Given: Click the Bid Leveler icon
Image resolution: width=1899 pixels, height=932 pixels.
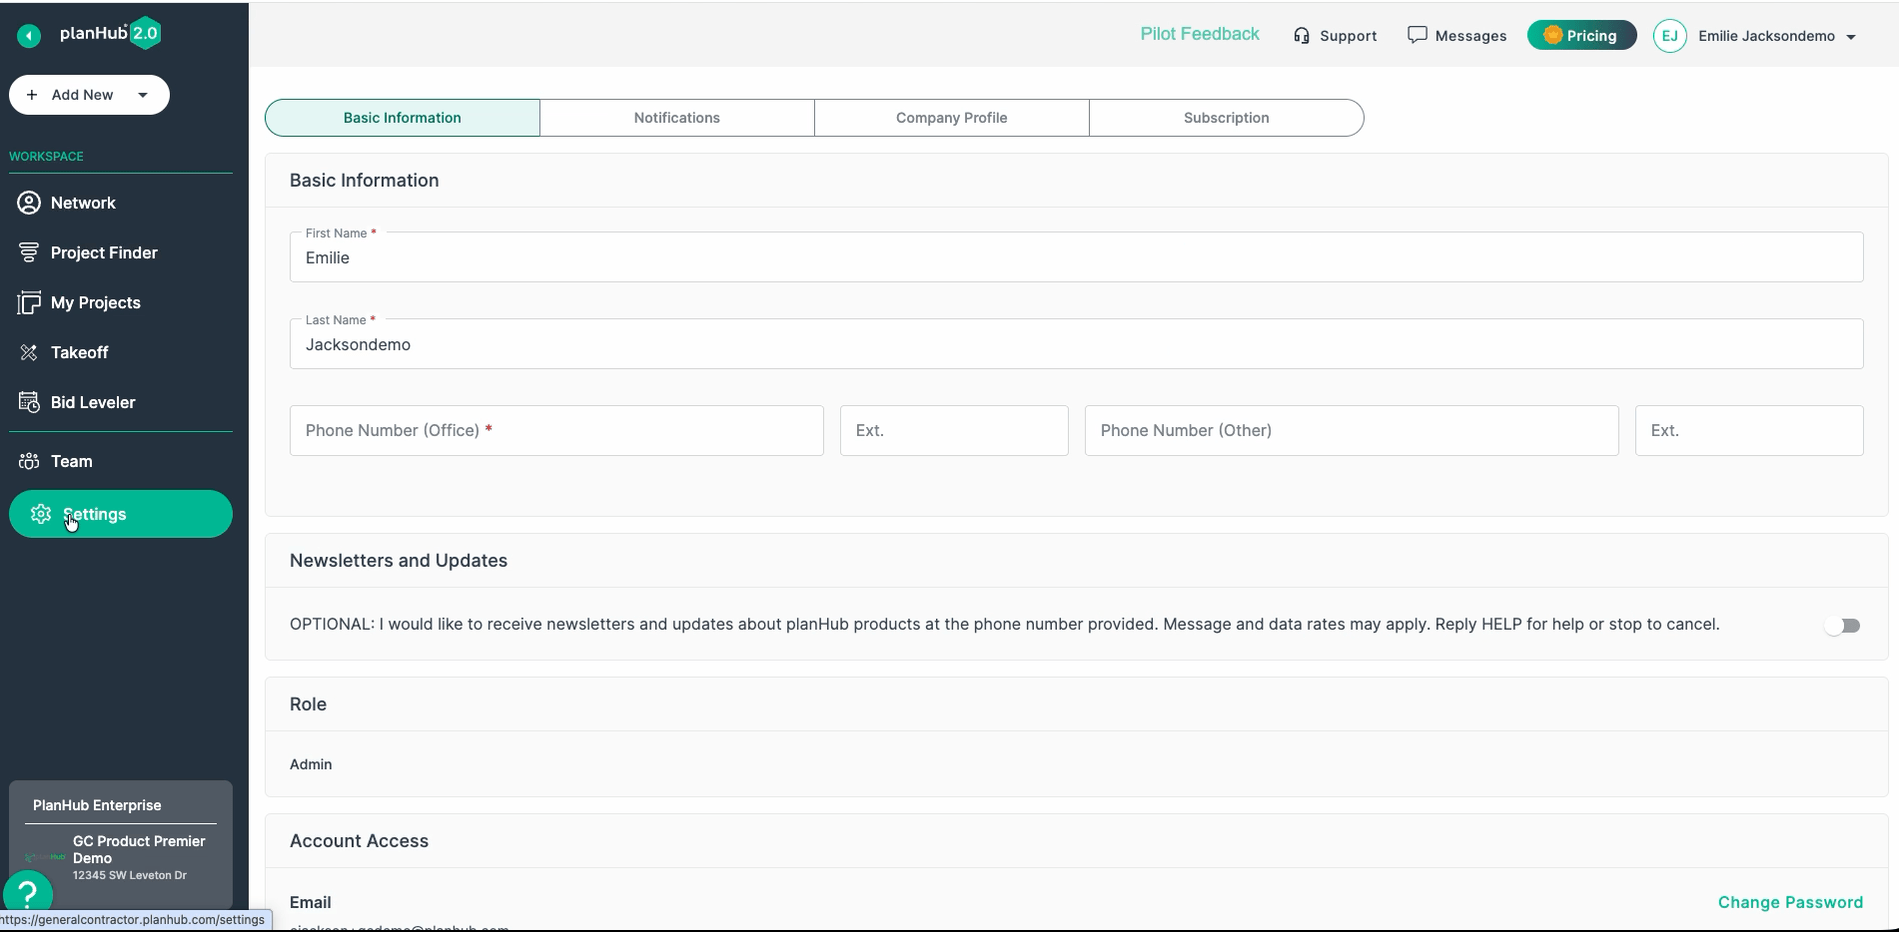Looking at the screenshot, I should 29,403.
